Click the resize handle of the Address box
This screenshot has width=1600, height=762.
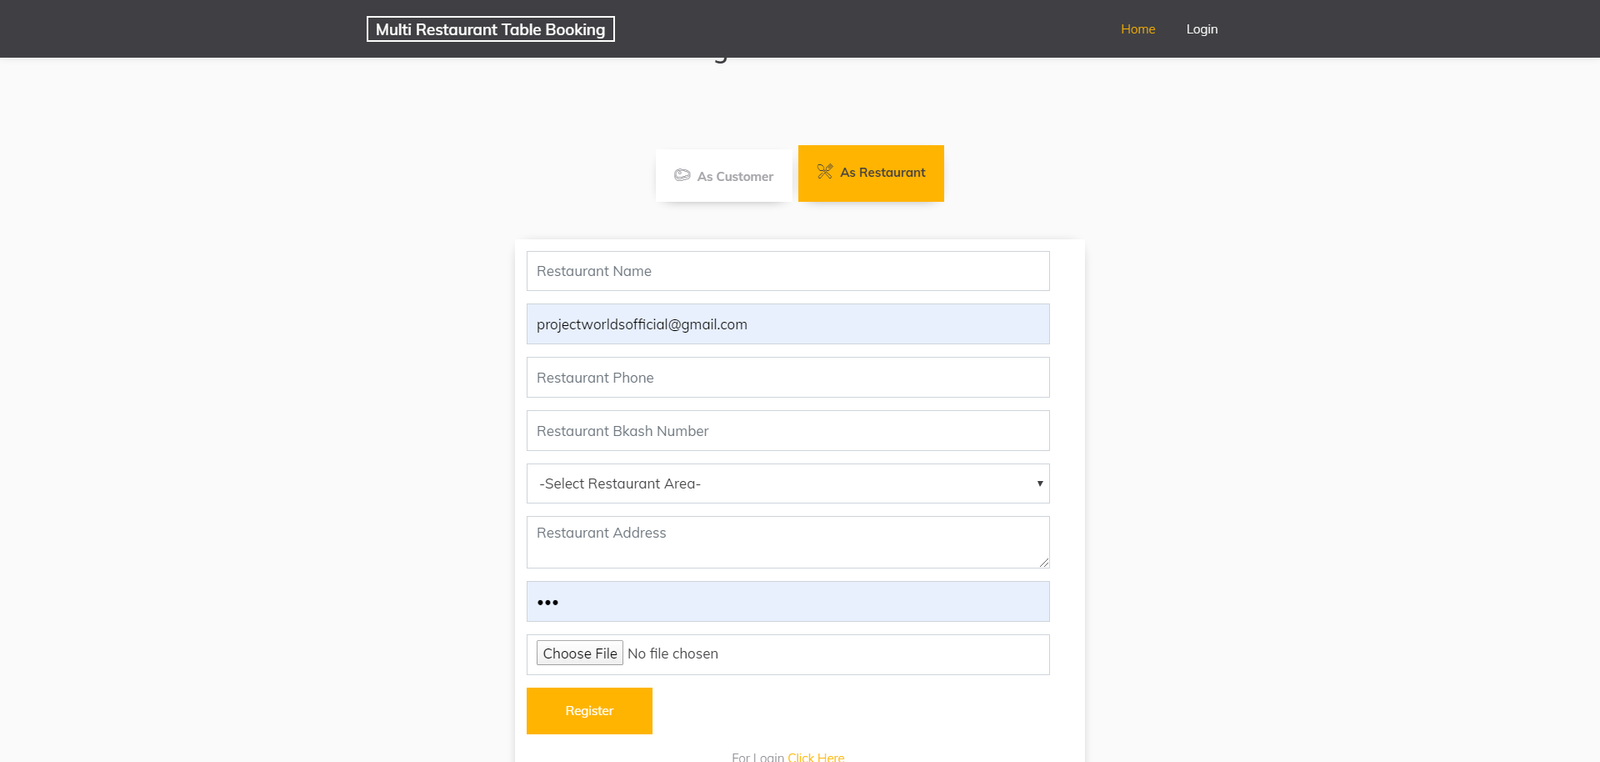click(1043, 562)
